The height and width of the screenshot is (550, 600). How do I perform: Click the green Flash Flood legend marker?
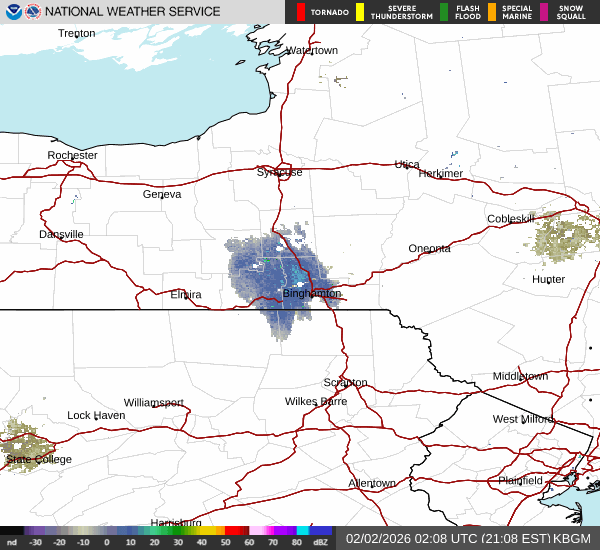pyautogui.click(x=443, y=12)
